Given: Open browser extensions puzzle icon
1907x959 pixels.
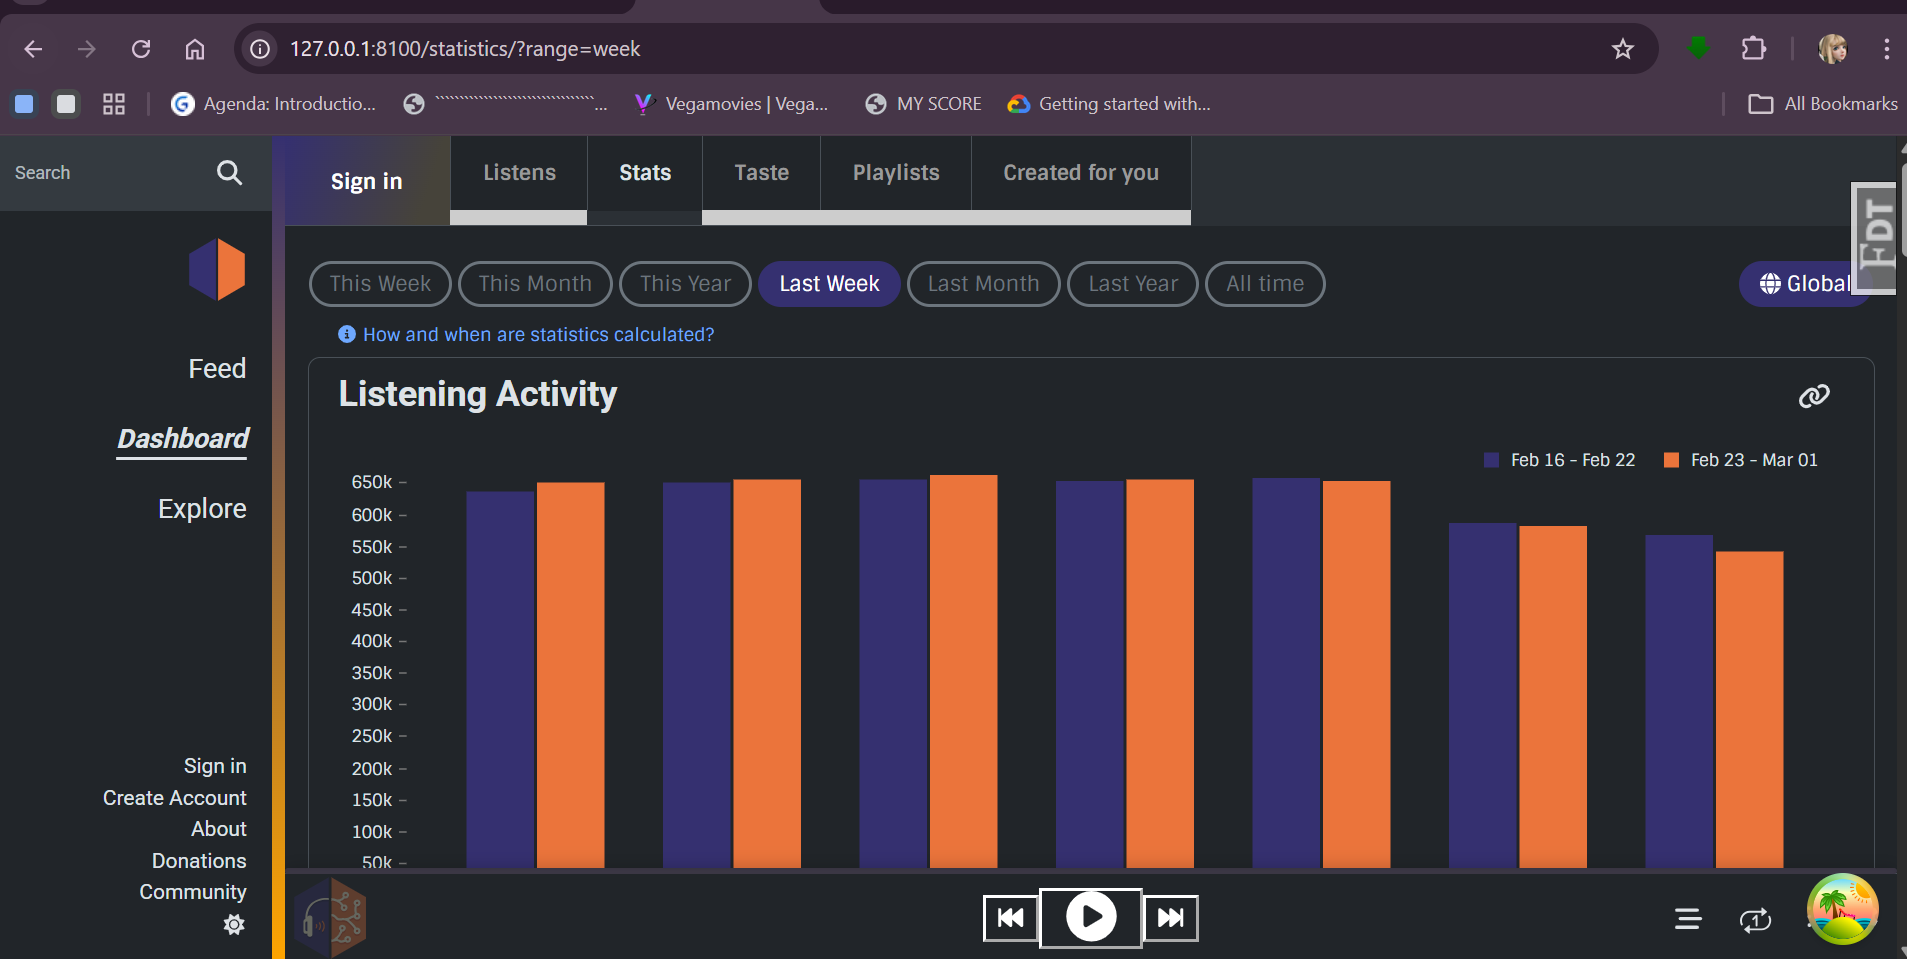Looking at the screenshot, I should pyautogui.click(x=1753, y=49).
